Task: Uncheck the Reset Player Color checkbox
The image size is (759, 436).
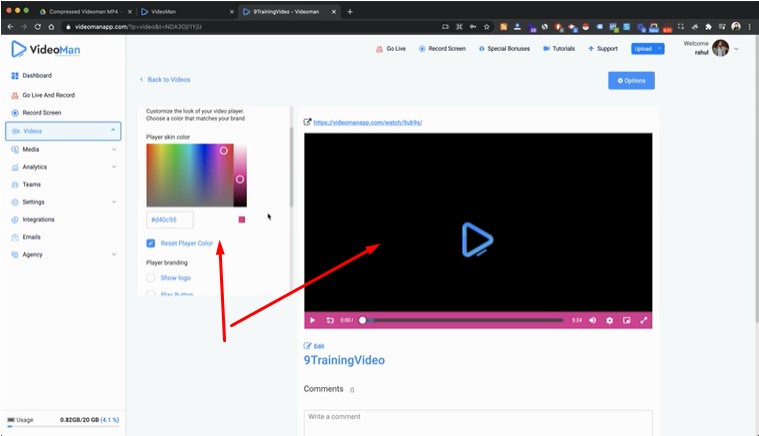Action: (151, 243)
